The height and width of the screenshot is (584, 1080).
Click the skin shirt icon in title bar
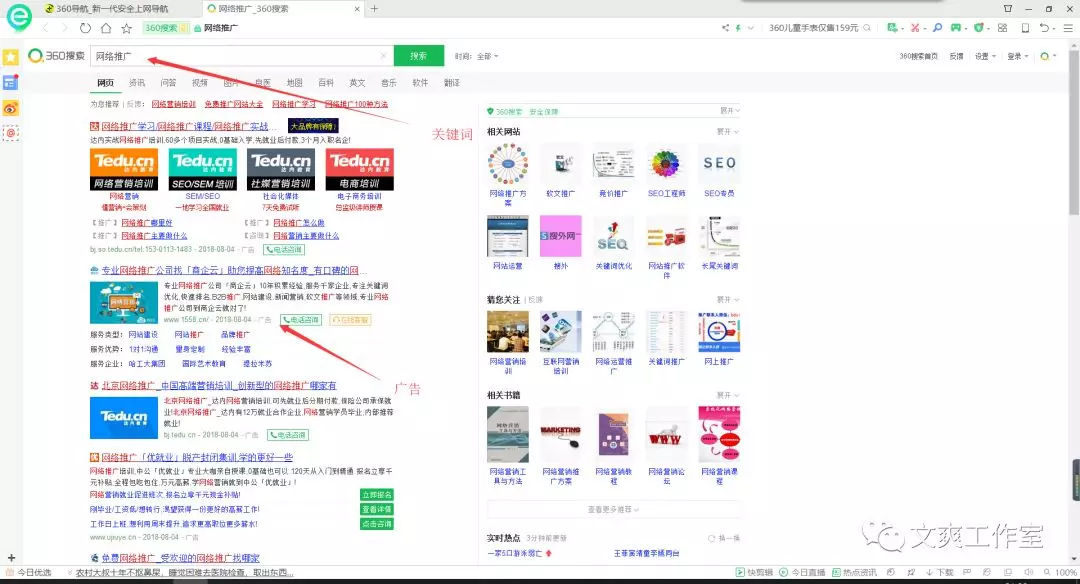pyautogui.click(x=1008, y=8)
